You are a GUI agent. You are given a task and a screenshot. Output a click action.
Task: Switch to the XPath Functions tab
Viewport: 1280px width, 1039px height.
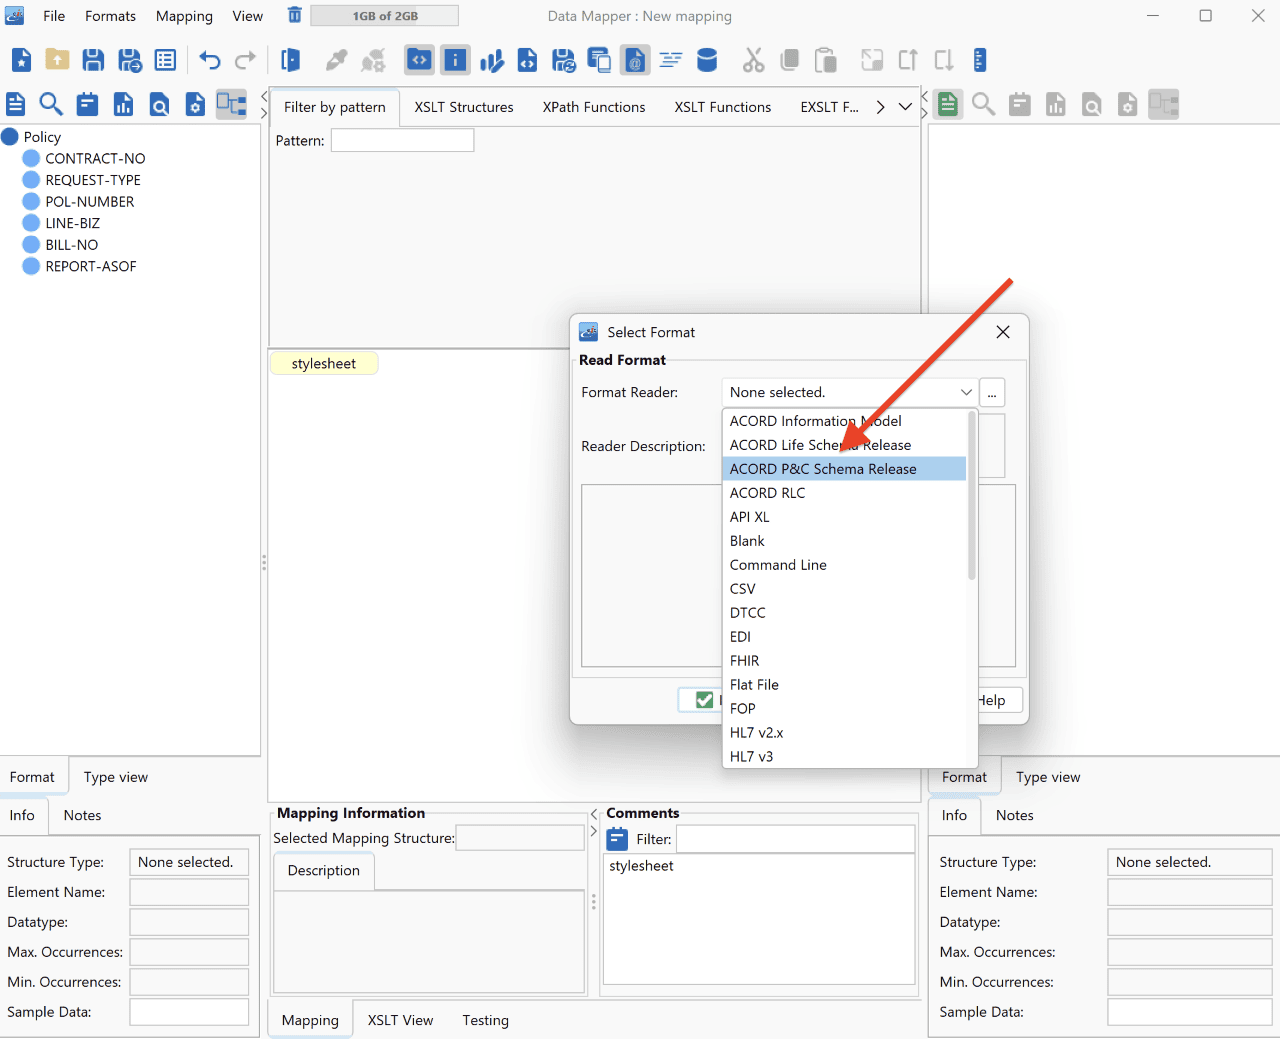[x=594, y=107]
